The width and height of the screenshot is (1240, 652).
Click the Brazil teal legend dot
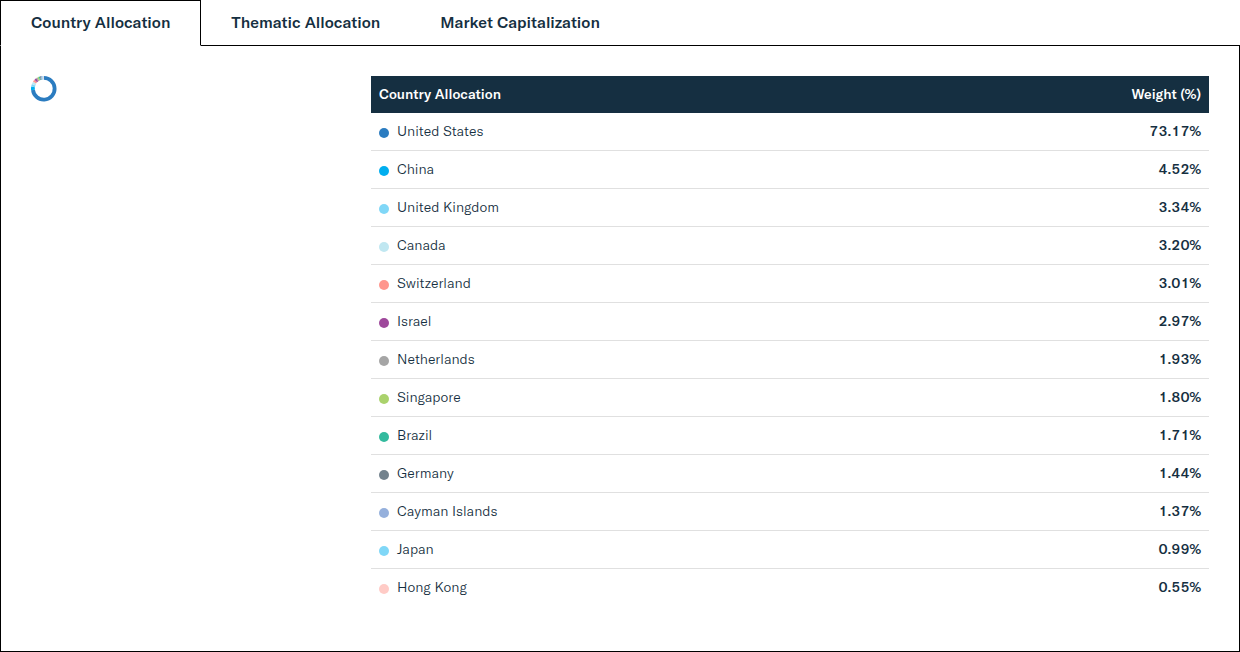tap(384, 437)
